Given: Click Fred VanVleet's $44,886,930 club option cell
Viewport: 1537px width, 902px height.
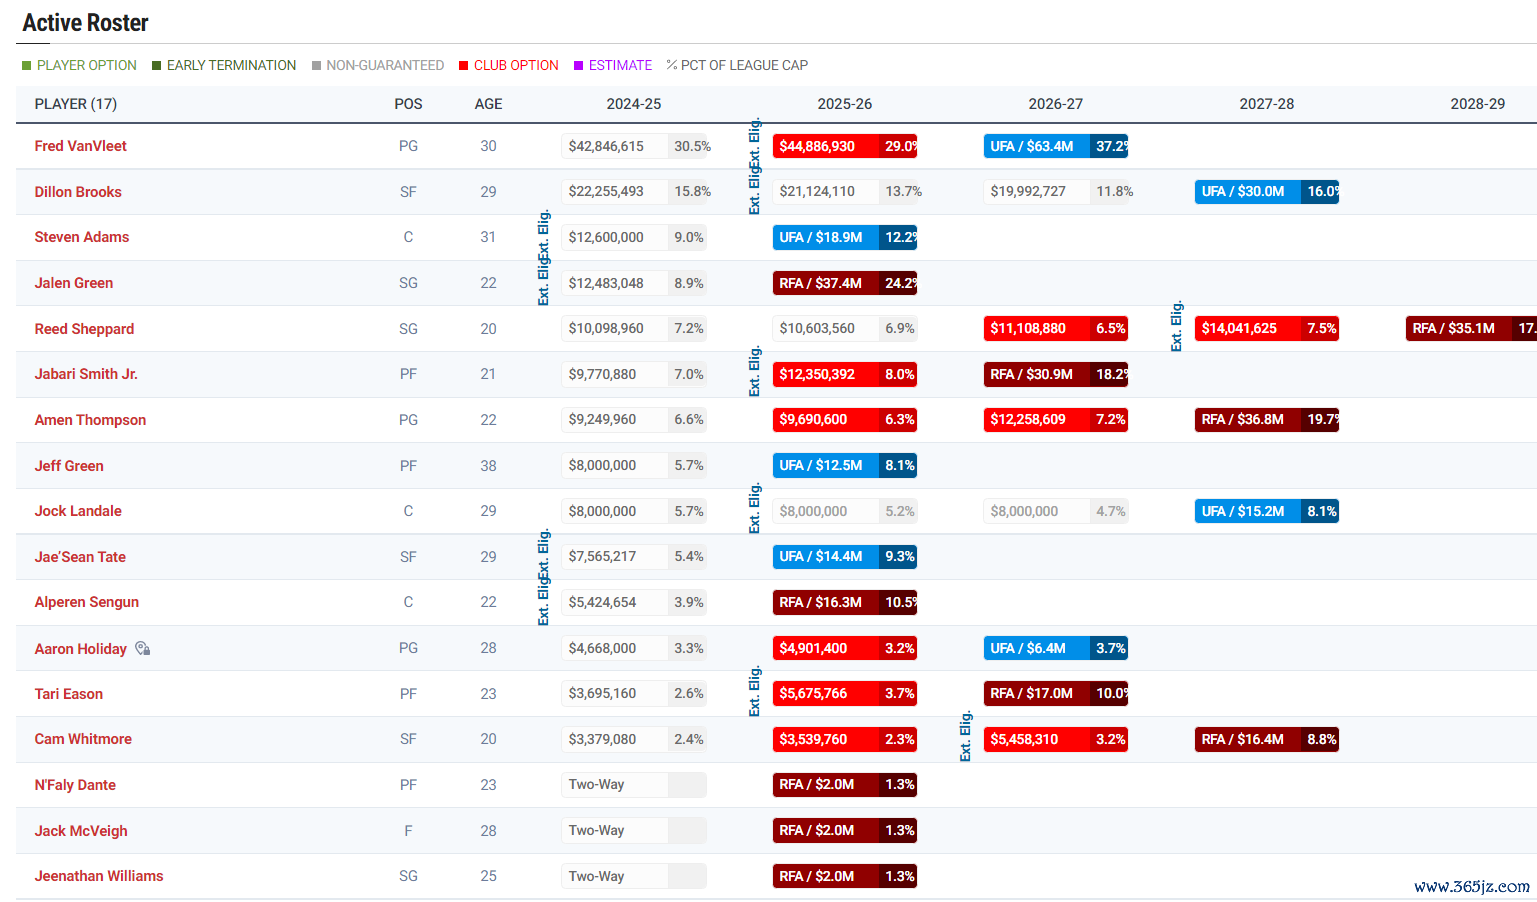Looking at the screenshot, I should coord(845,146).
